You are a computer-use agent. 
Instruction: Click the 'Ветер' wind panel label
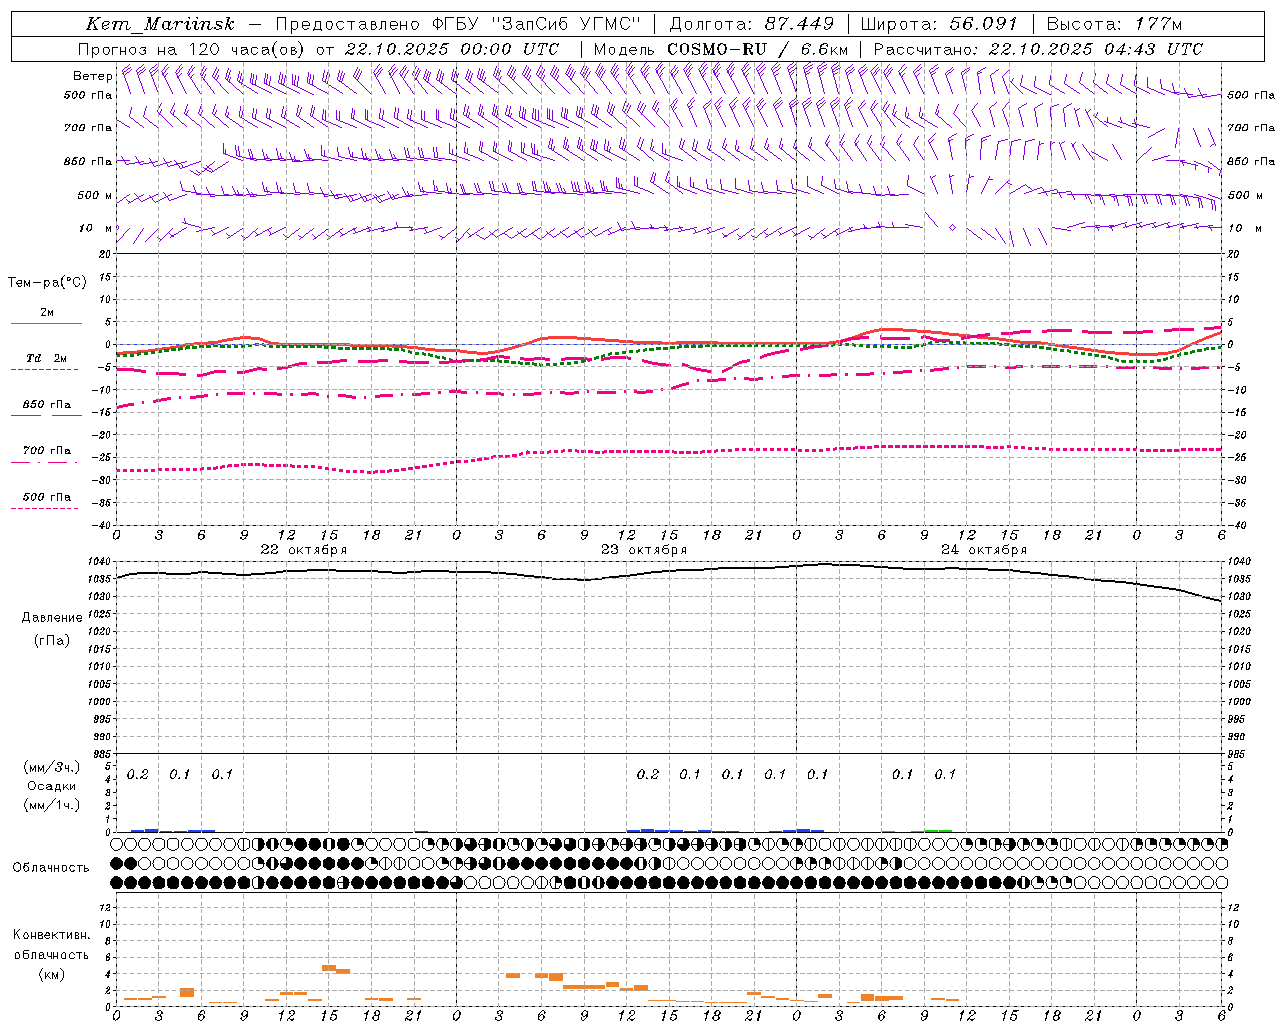92,76
